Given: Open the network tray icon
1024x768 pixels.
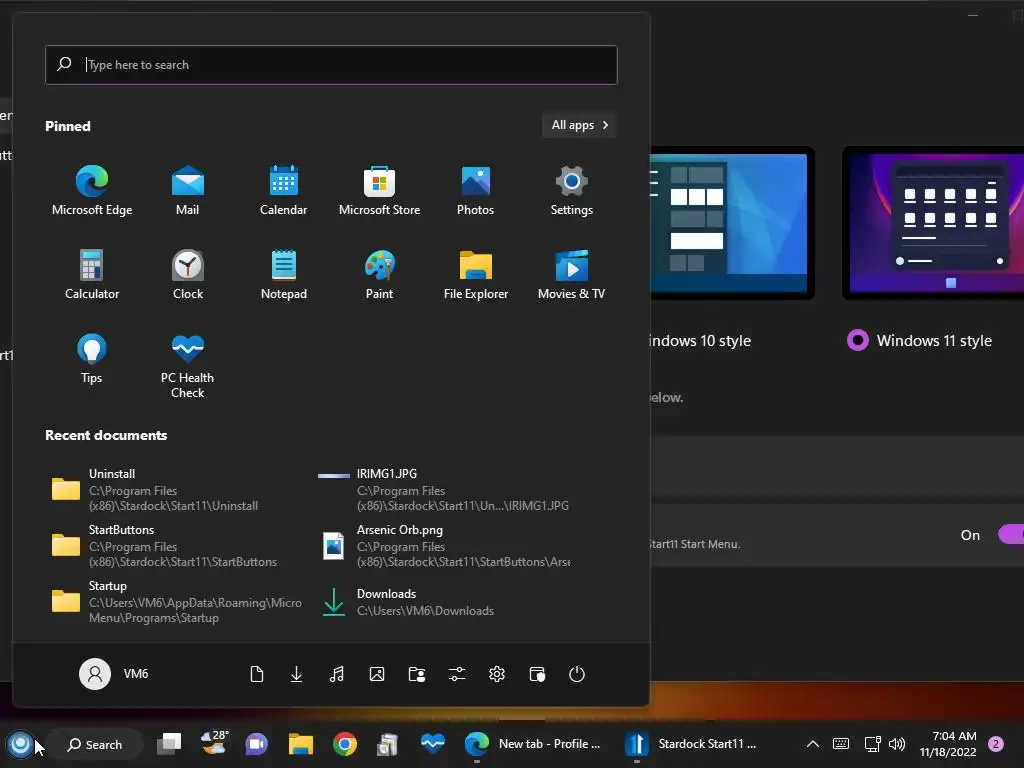Looking at the screenshot, I should click(872, 744).
